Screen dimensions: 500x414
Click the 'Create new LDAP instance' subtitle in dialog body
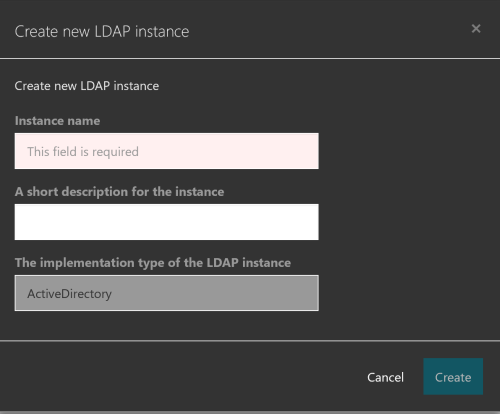point(87,86)
